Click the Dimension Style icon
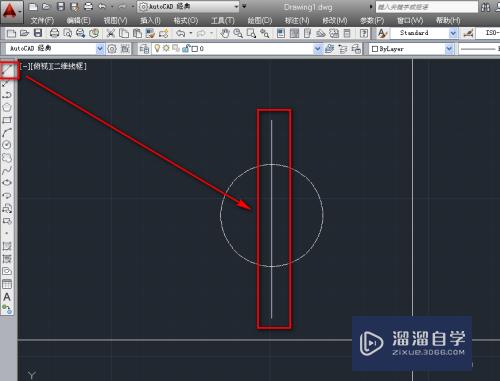 [468, 33]
